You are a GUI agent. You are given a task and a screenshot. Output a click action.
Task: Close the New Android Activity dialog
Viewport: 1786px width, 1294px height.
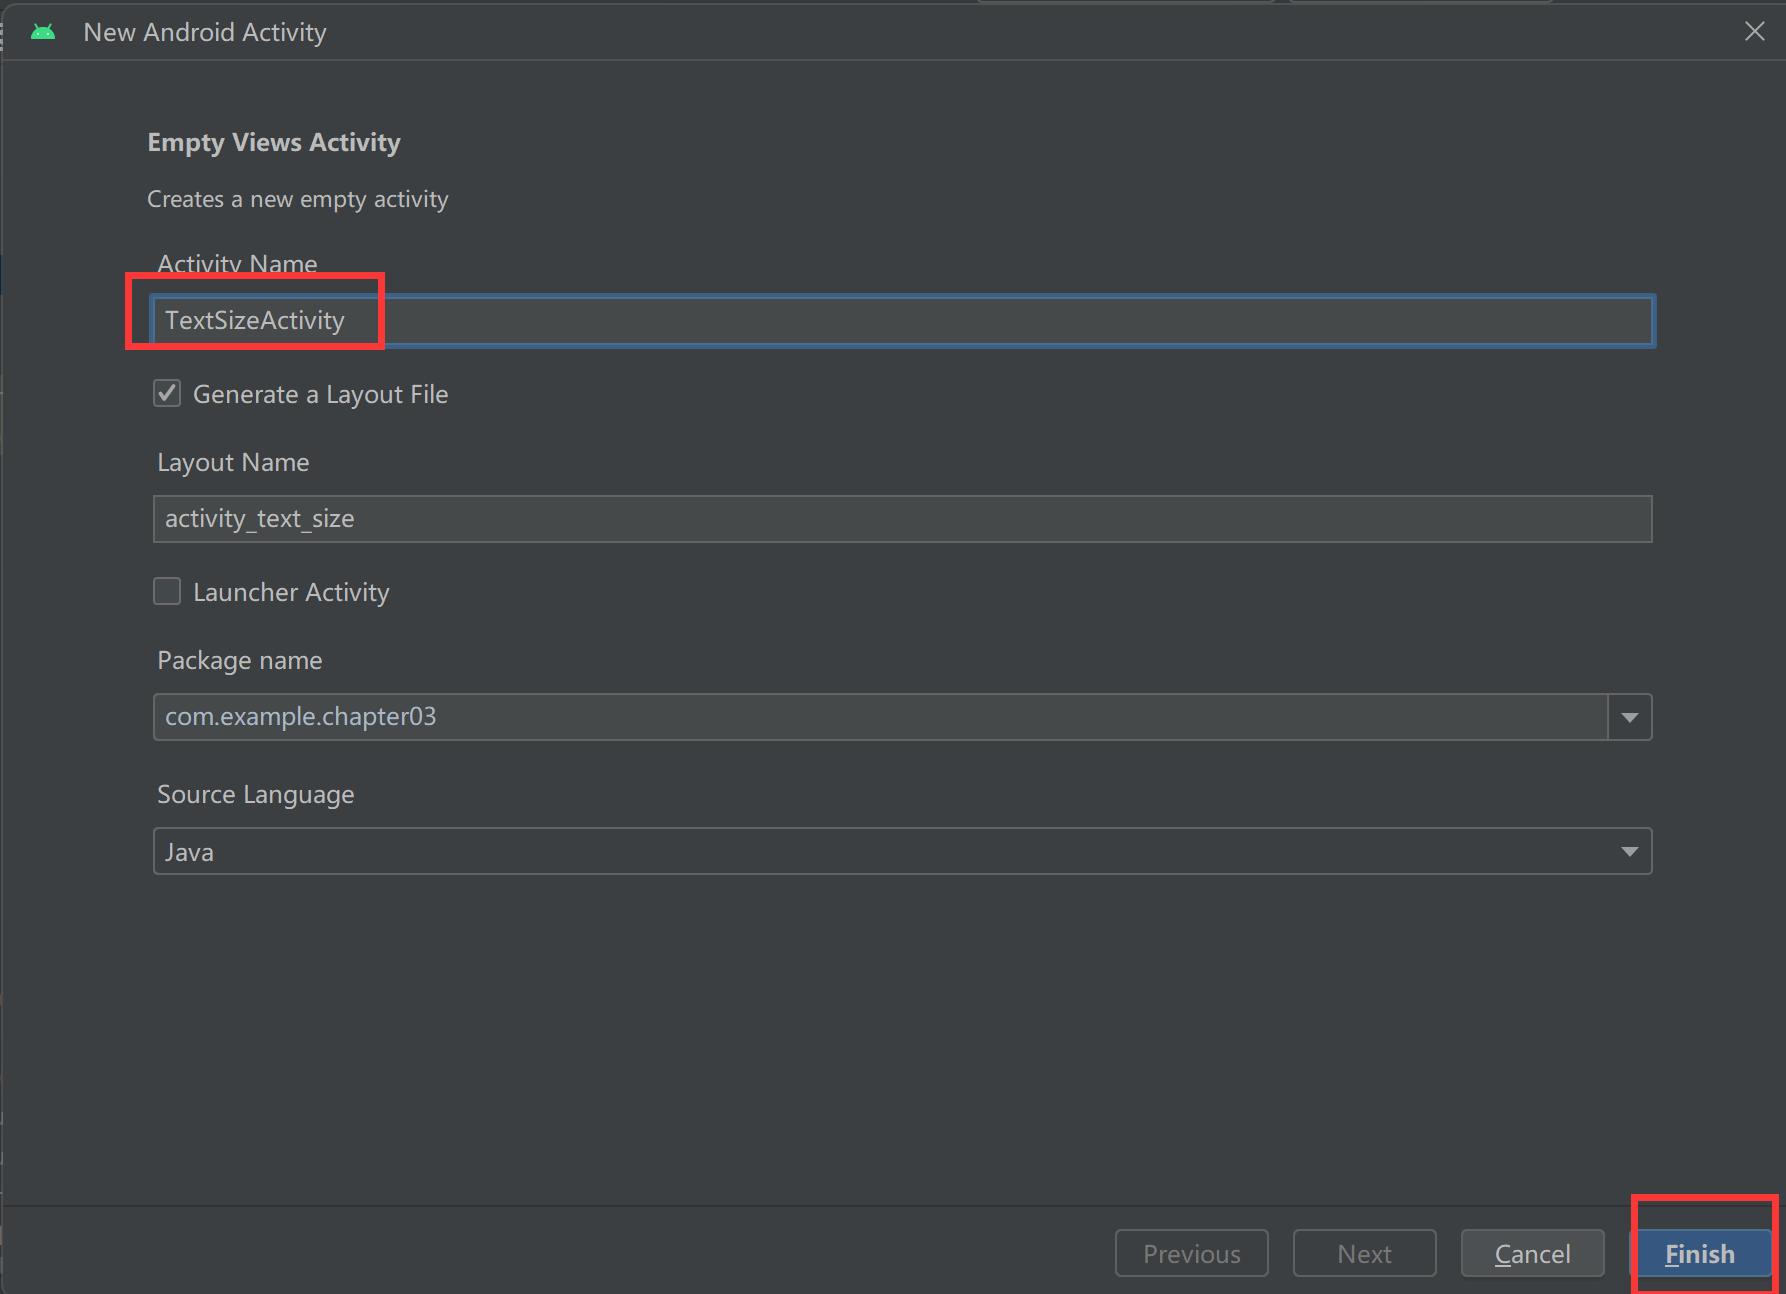(1754, 31)
